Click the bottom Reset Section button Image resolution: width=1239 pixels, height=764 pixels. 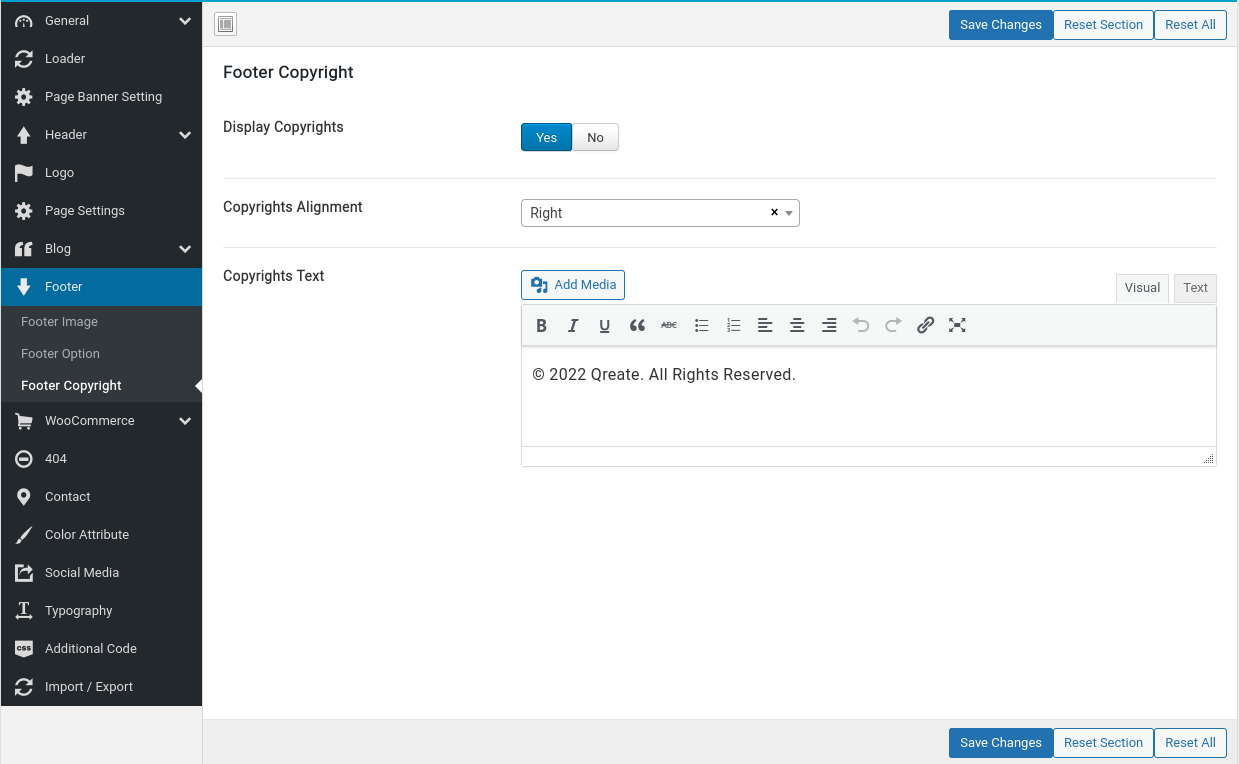click(x=1103, y=743)
